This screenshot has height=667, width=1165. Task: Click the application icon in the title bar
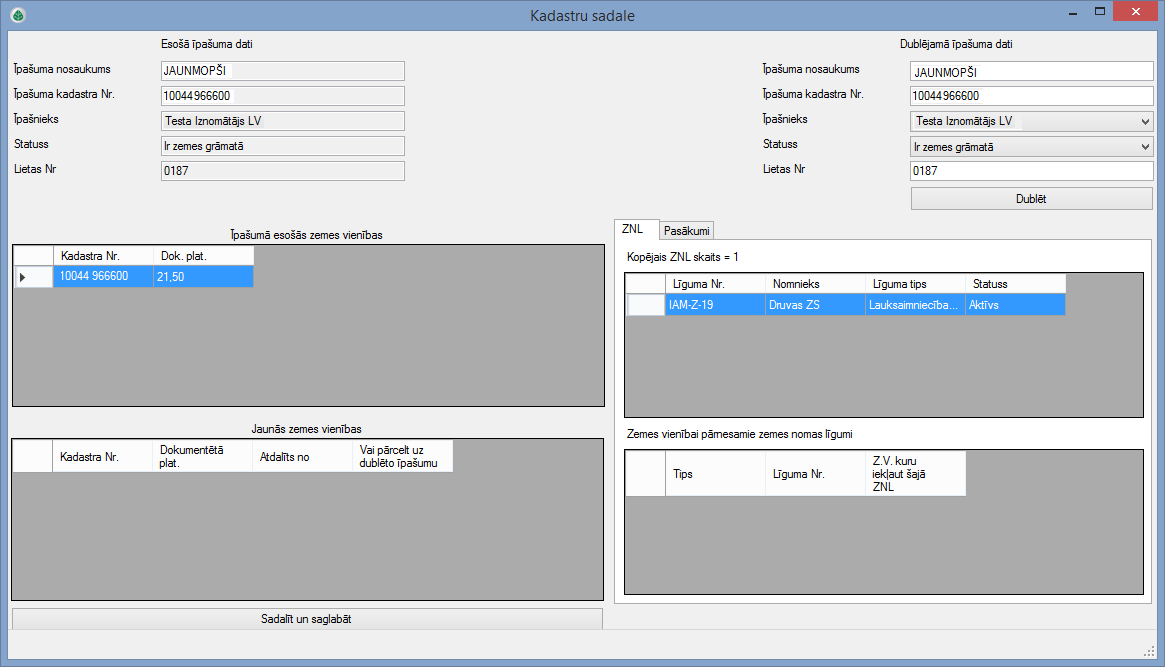18,15
